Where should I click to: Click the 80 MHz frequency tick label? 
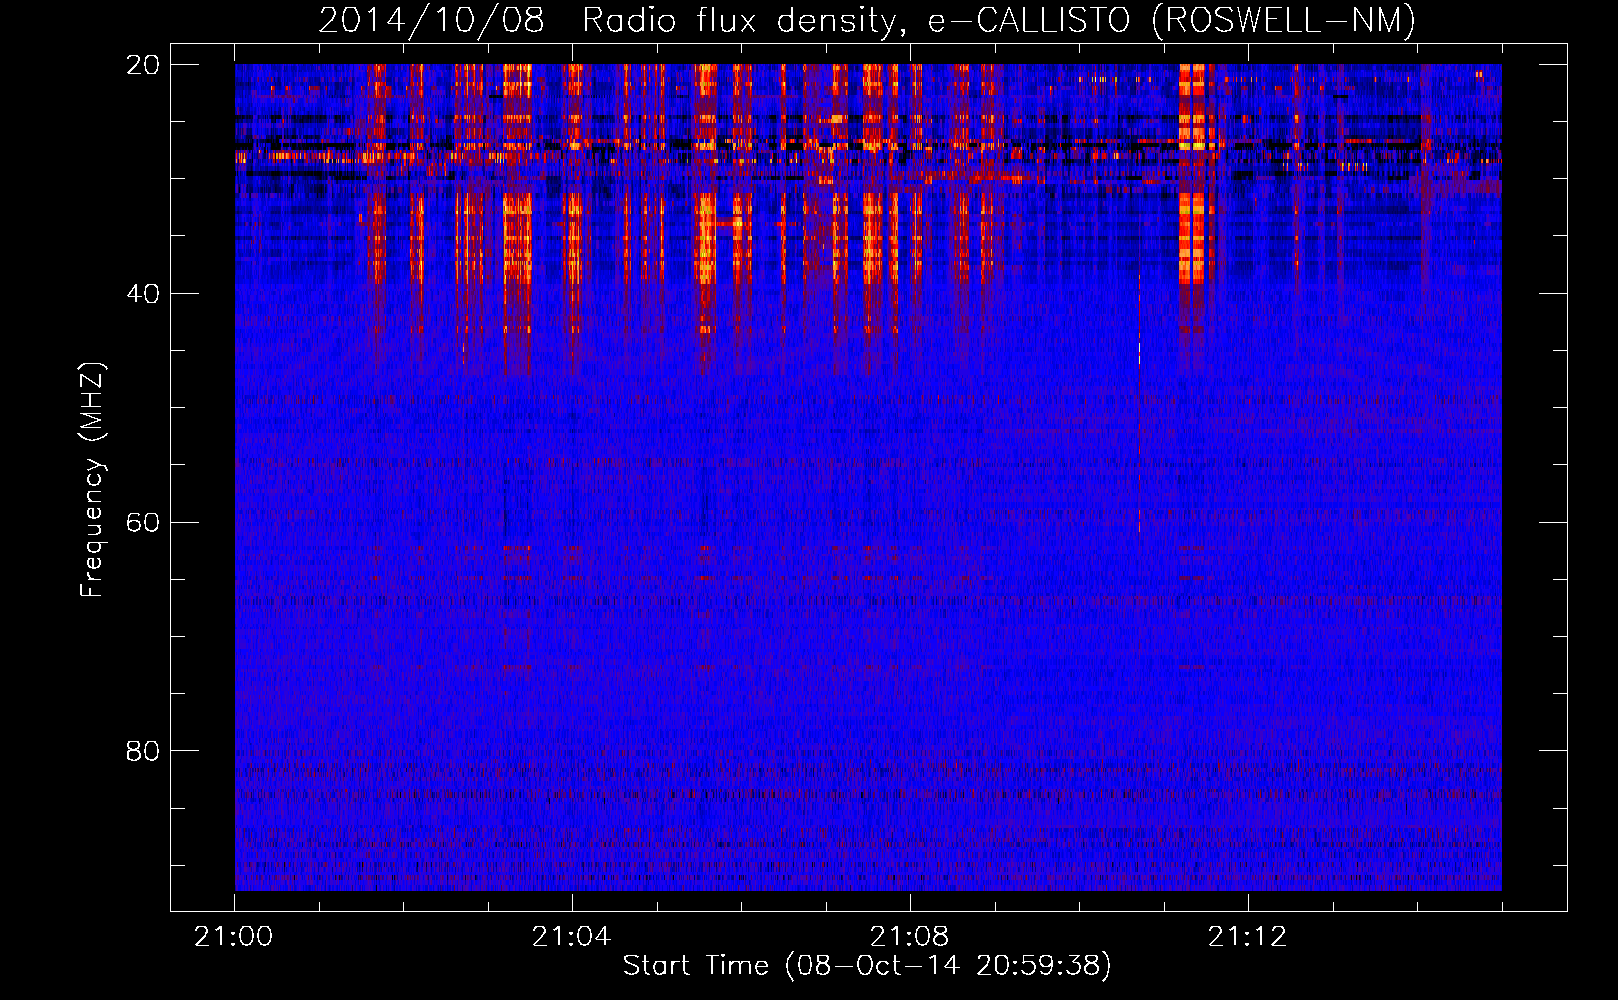[x=143, y=751]
